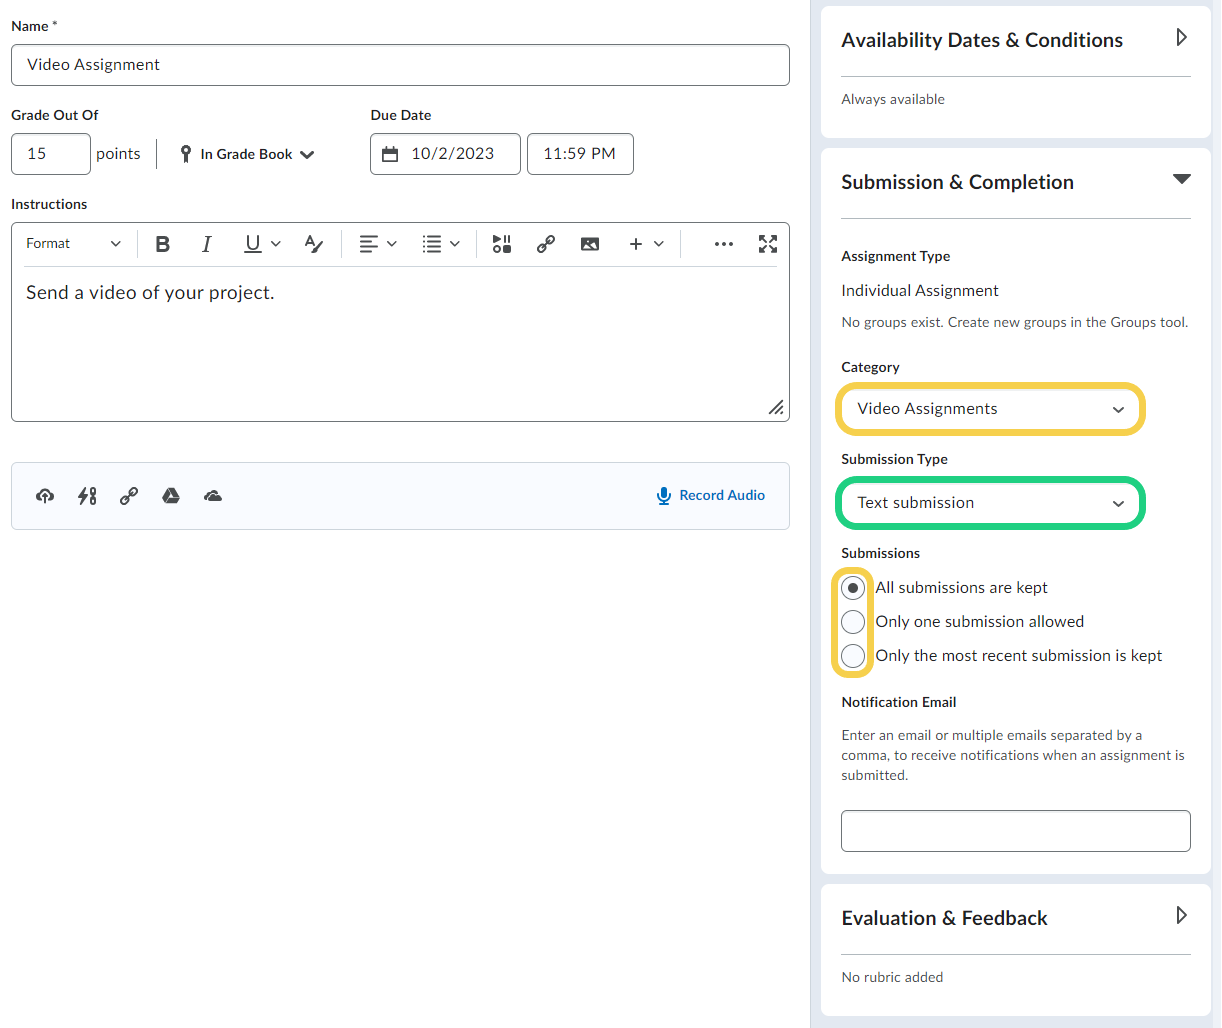Open the Submission Type dropdown
The width and height of the screenshot is (1222, 1028).
point(990,503)
